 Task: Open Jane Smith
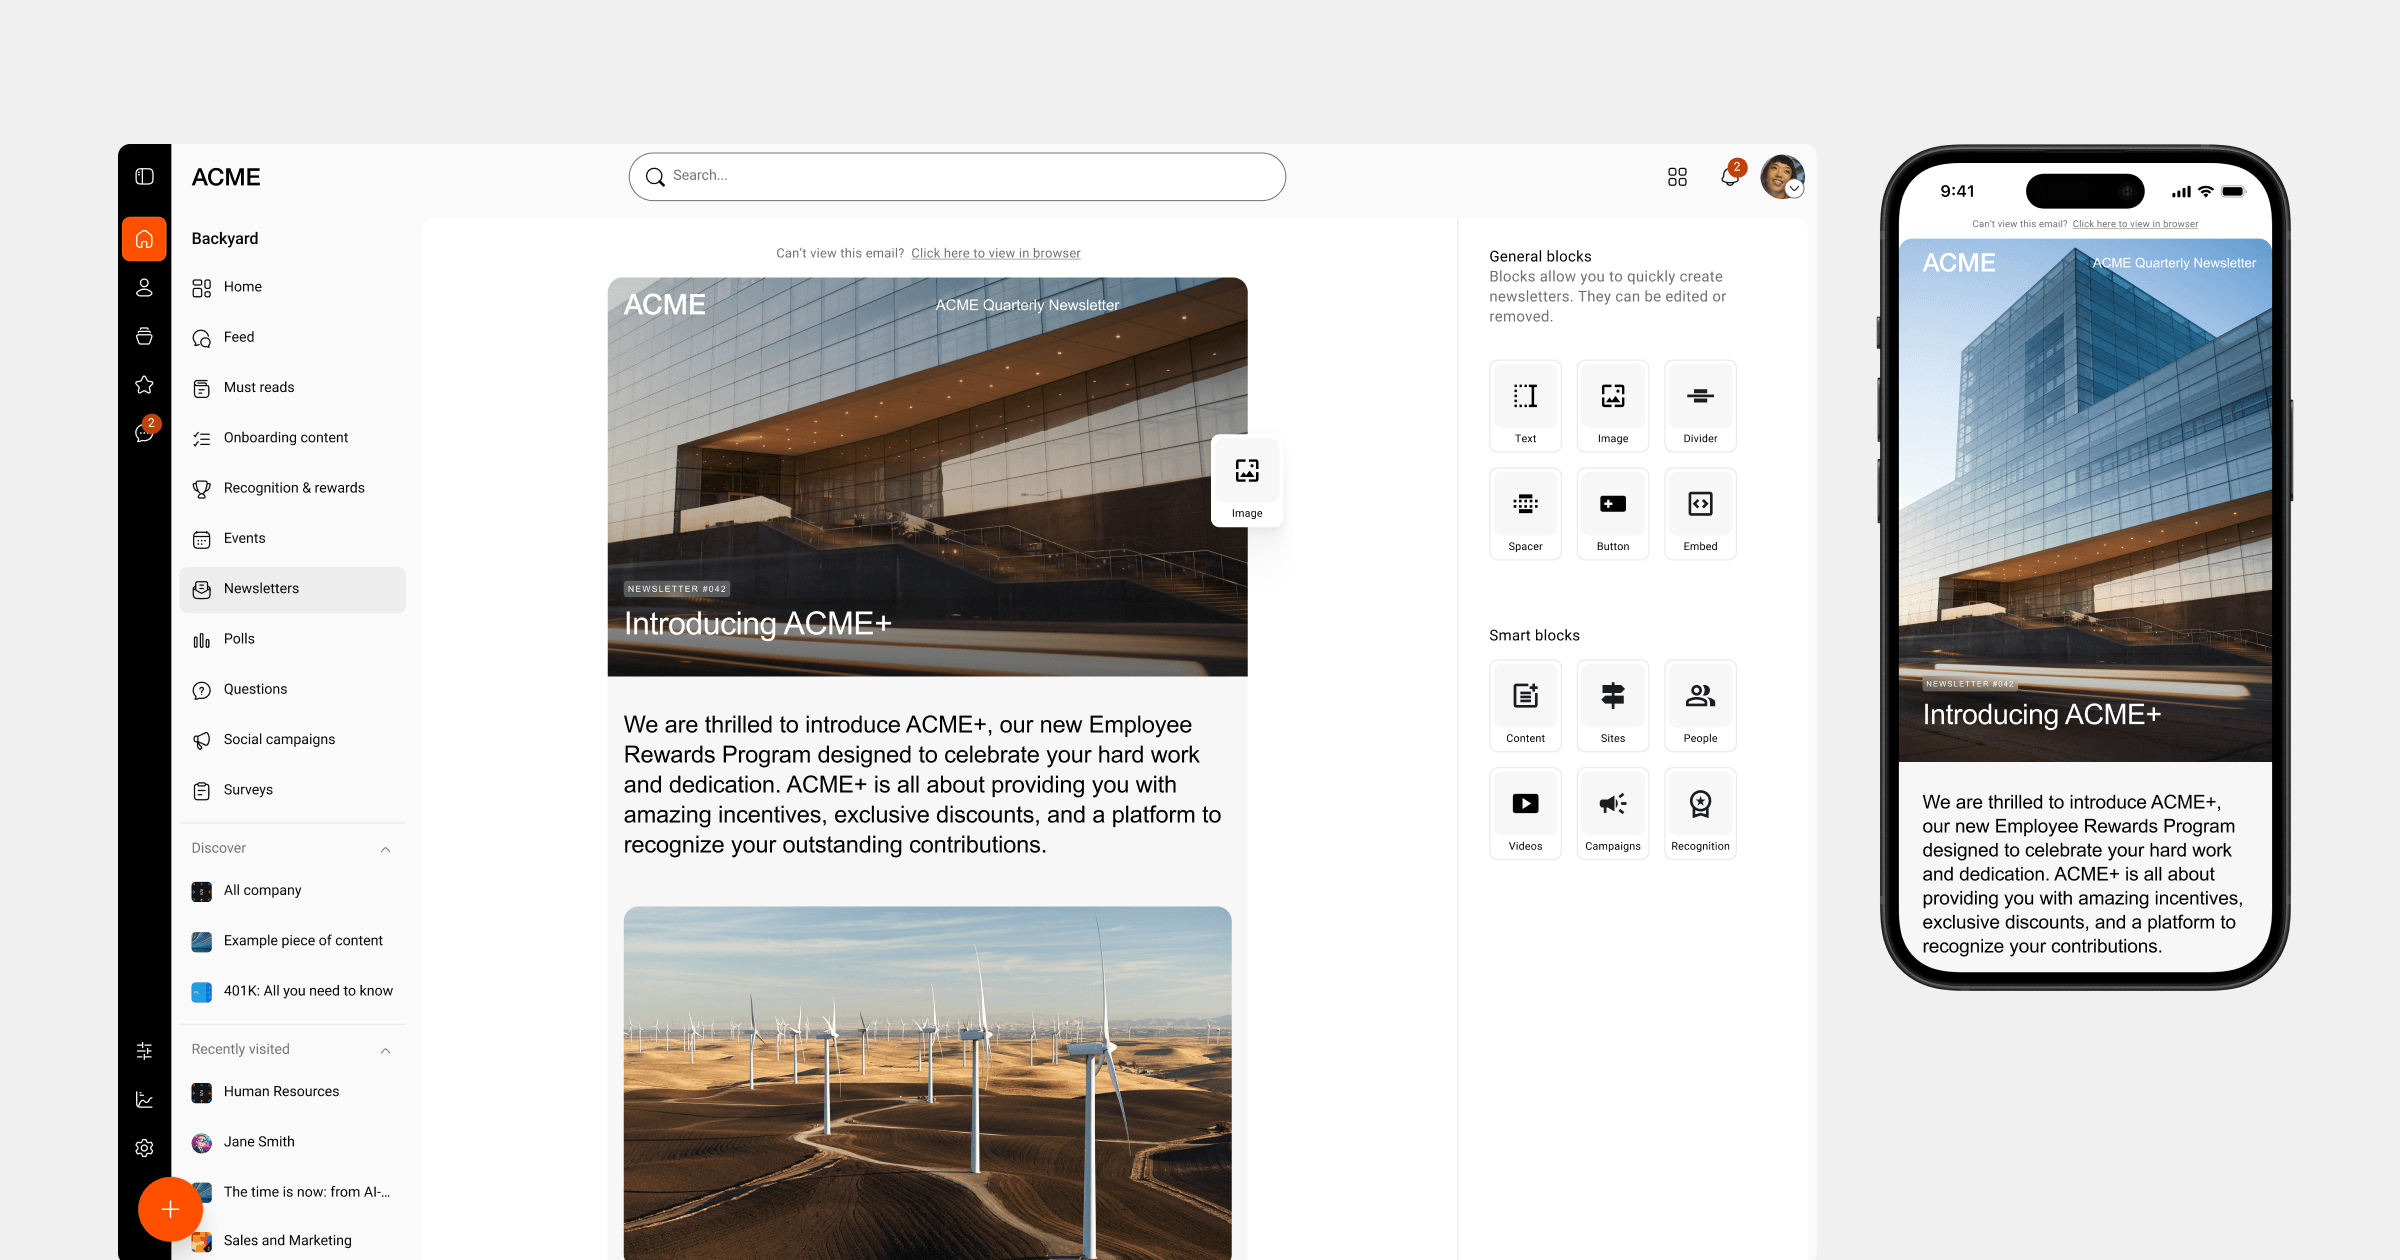pos(292,1142)
